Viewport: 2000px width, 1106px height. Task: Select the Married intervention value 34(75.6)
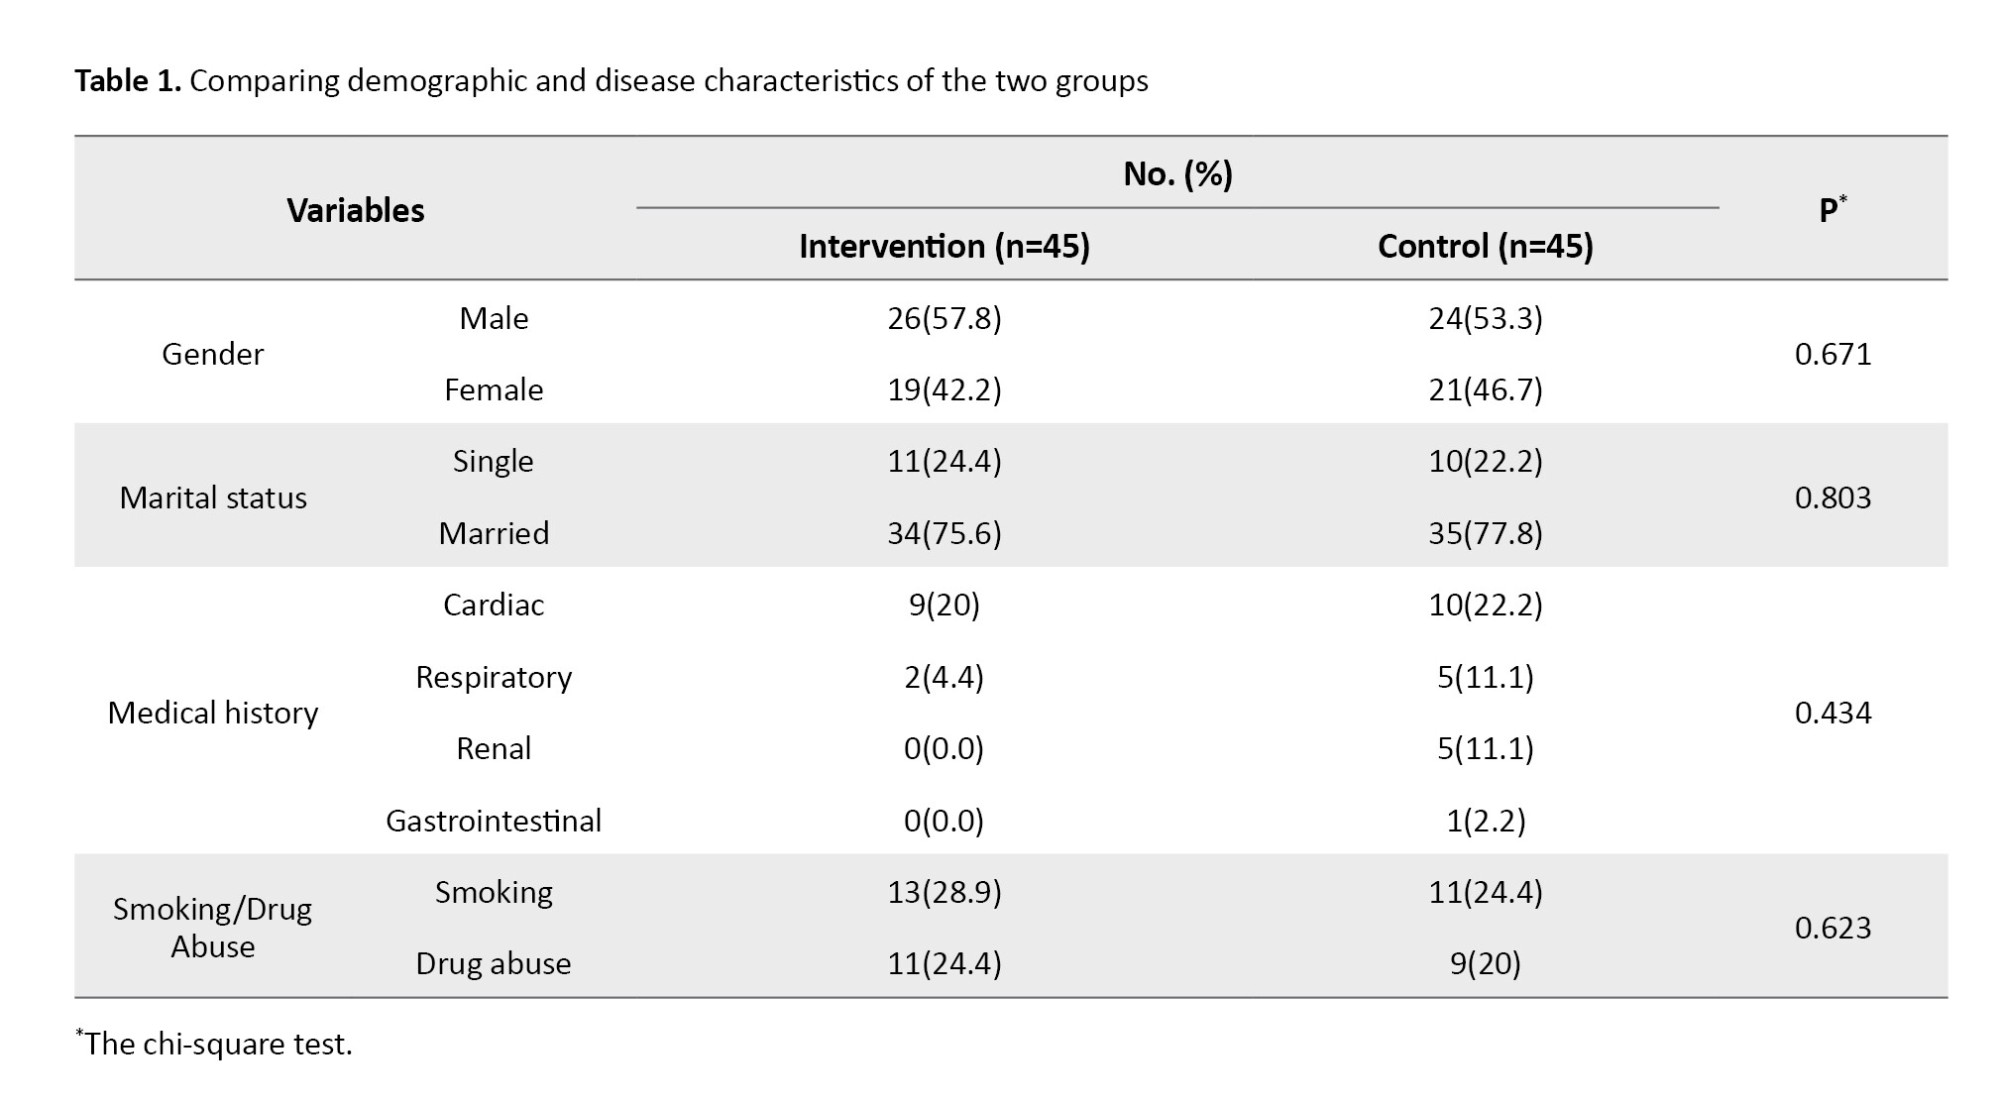(x=943, y=533)
